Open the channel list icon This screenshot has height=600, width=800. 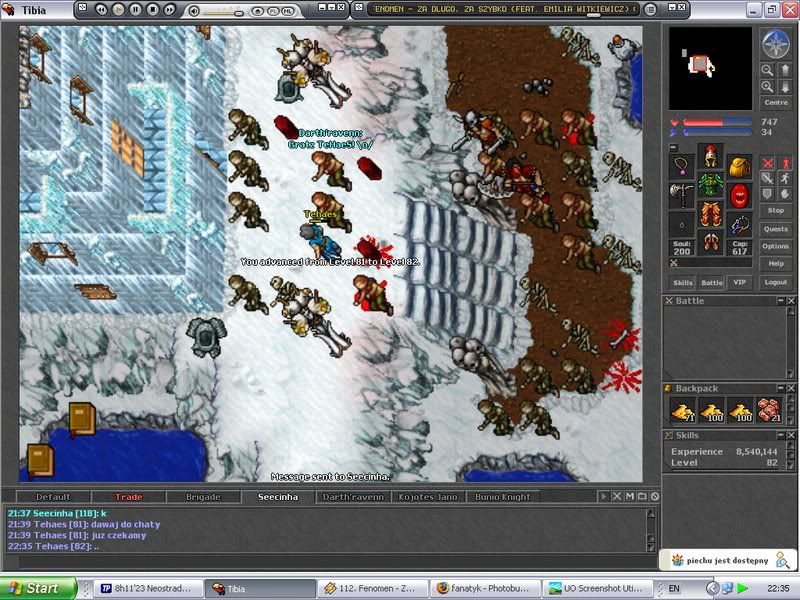[642, 496]
